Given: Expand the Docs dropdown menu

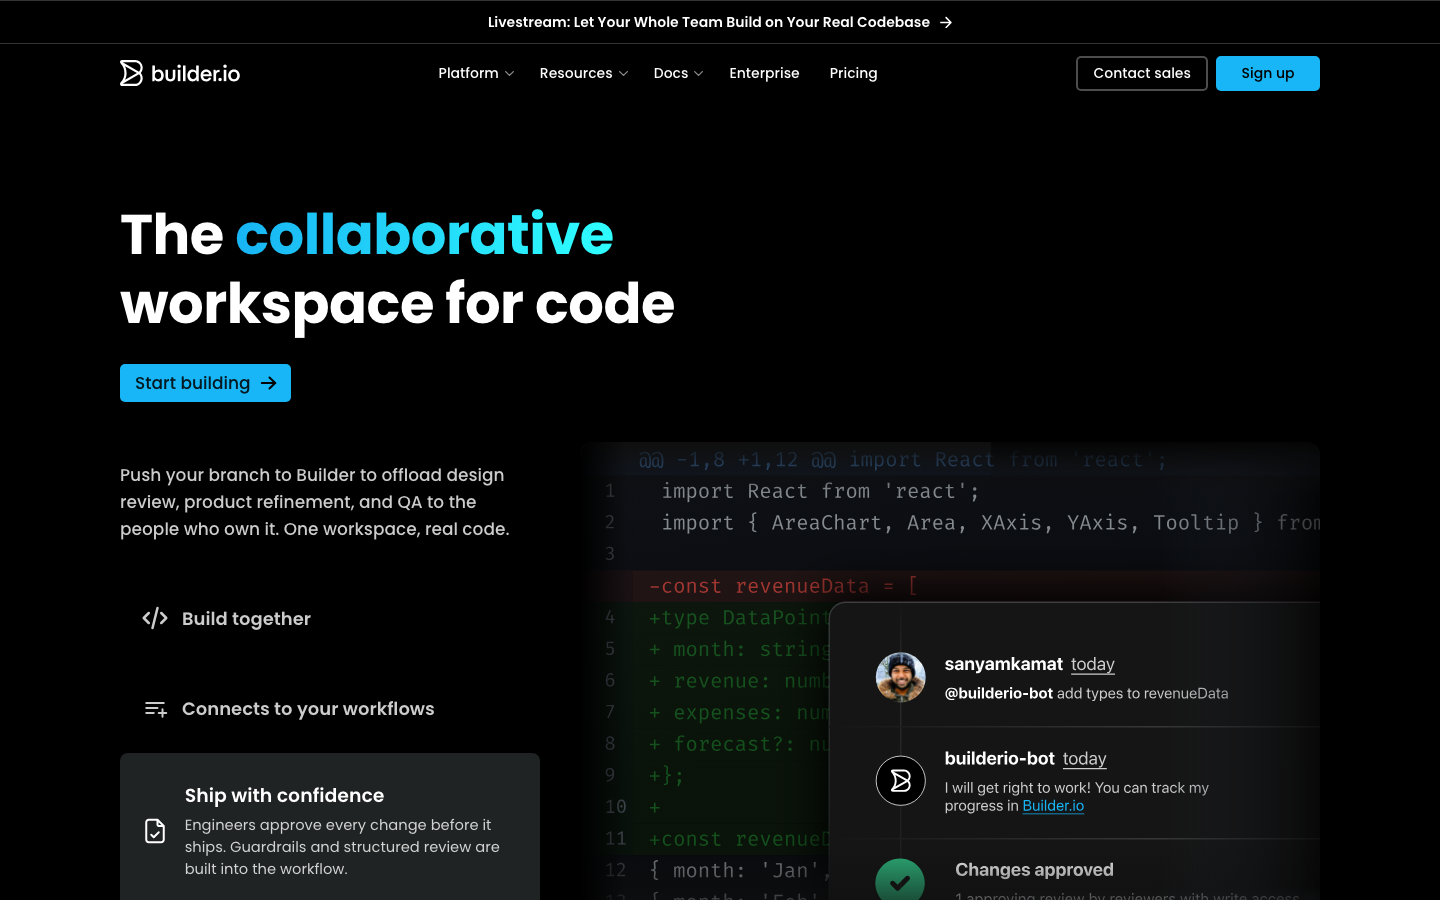Looking at the screenshot, I should pyautogui.click(x=678, y=73).
